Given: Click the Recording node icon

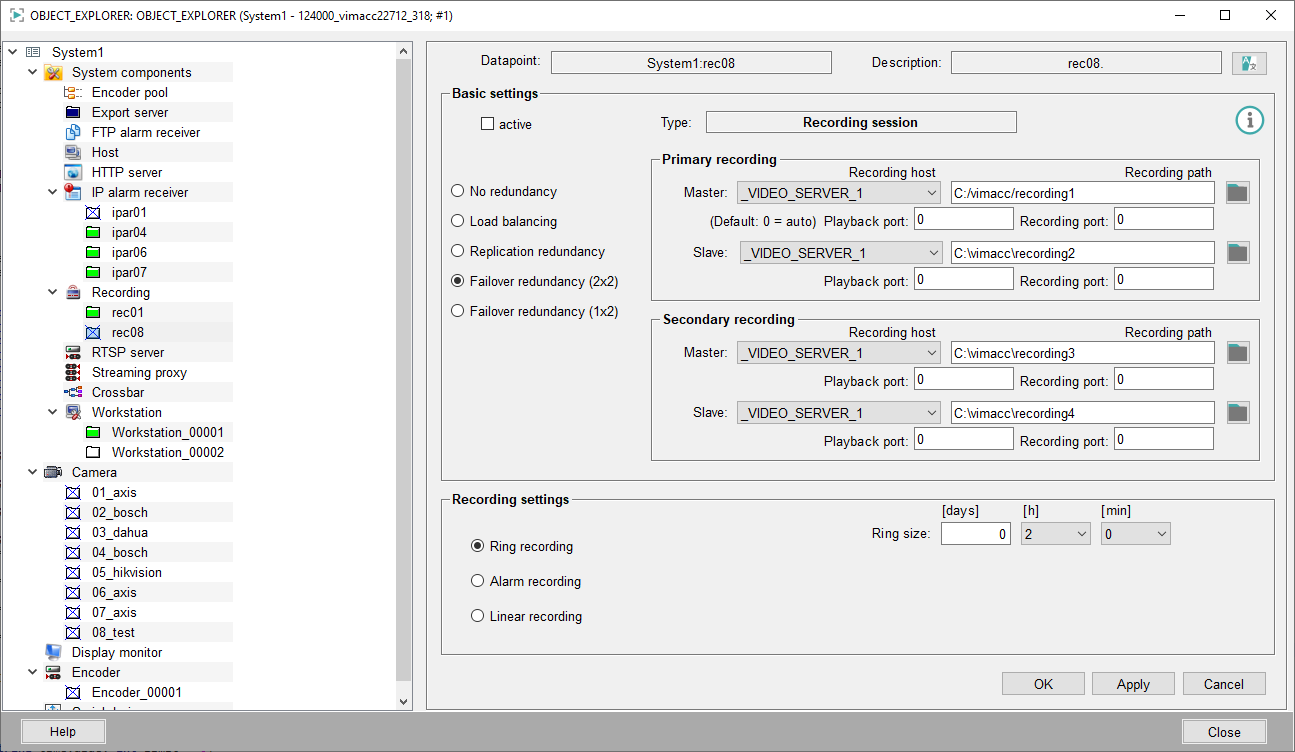Looking at the screenshot, I should (73, 292).
